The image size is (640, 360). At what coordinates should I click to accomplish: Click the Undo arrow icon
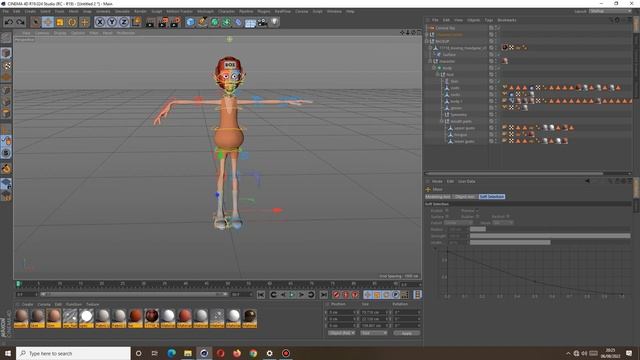pos(9,22)
